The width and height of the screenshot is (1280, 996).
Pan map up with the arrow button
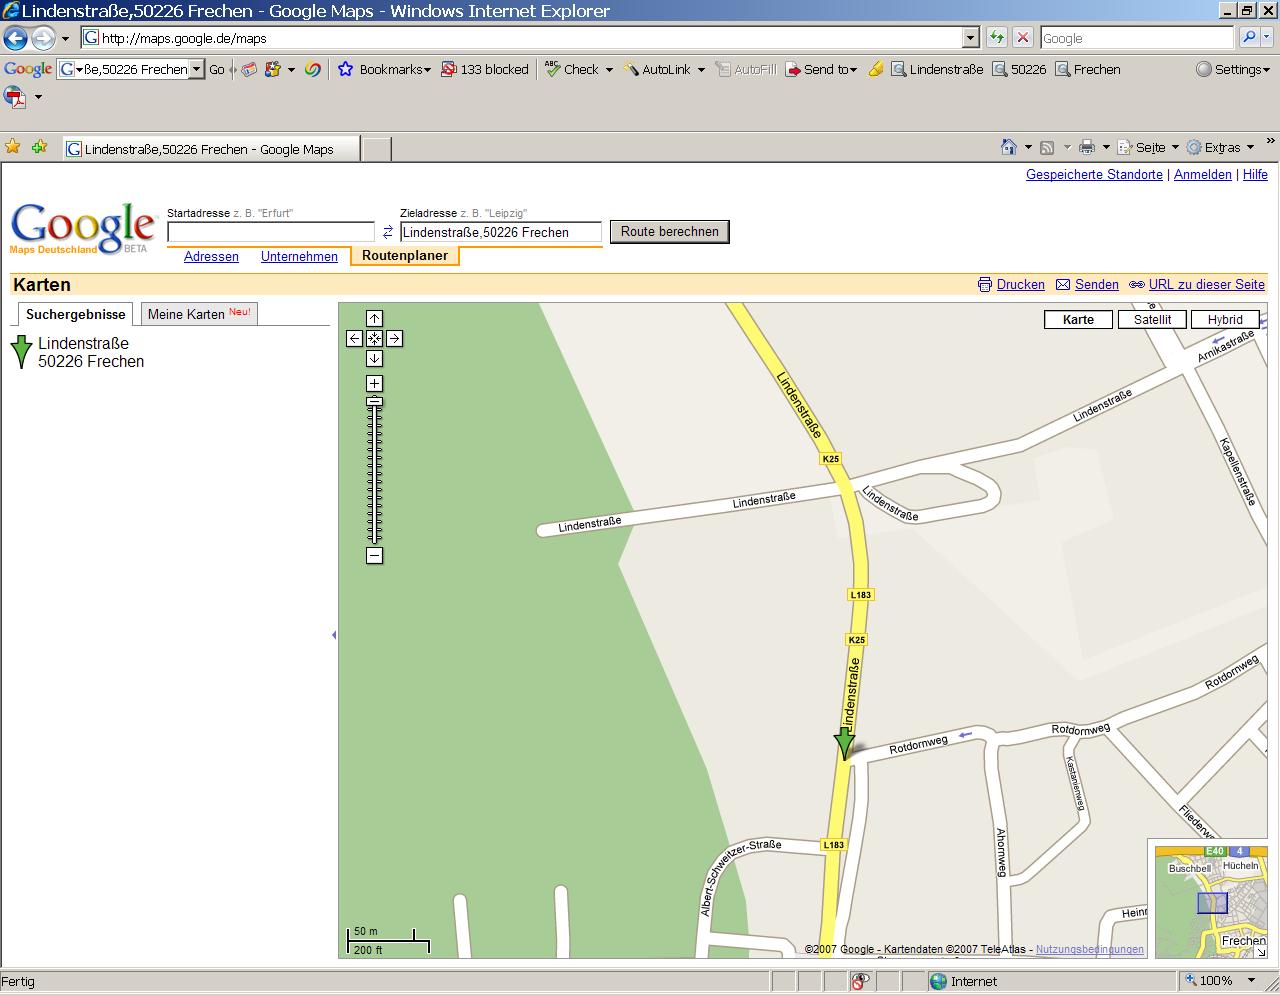click(374, 318)
